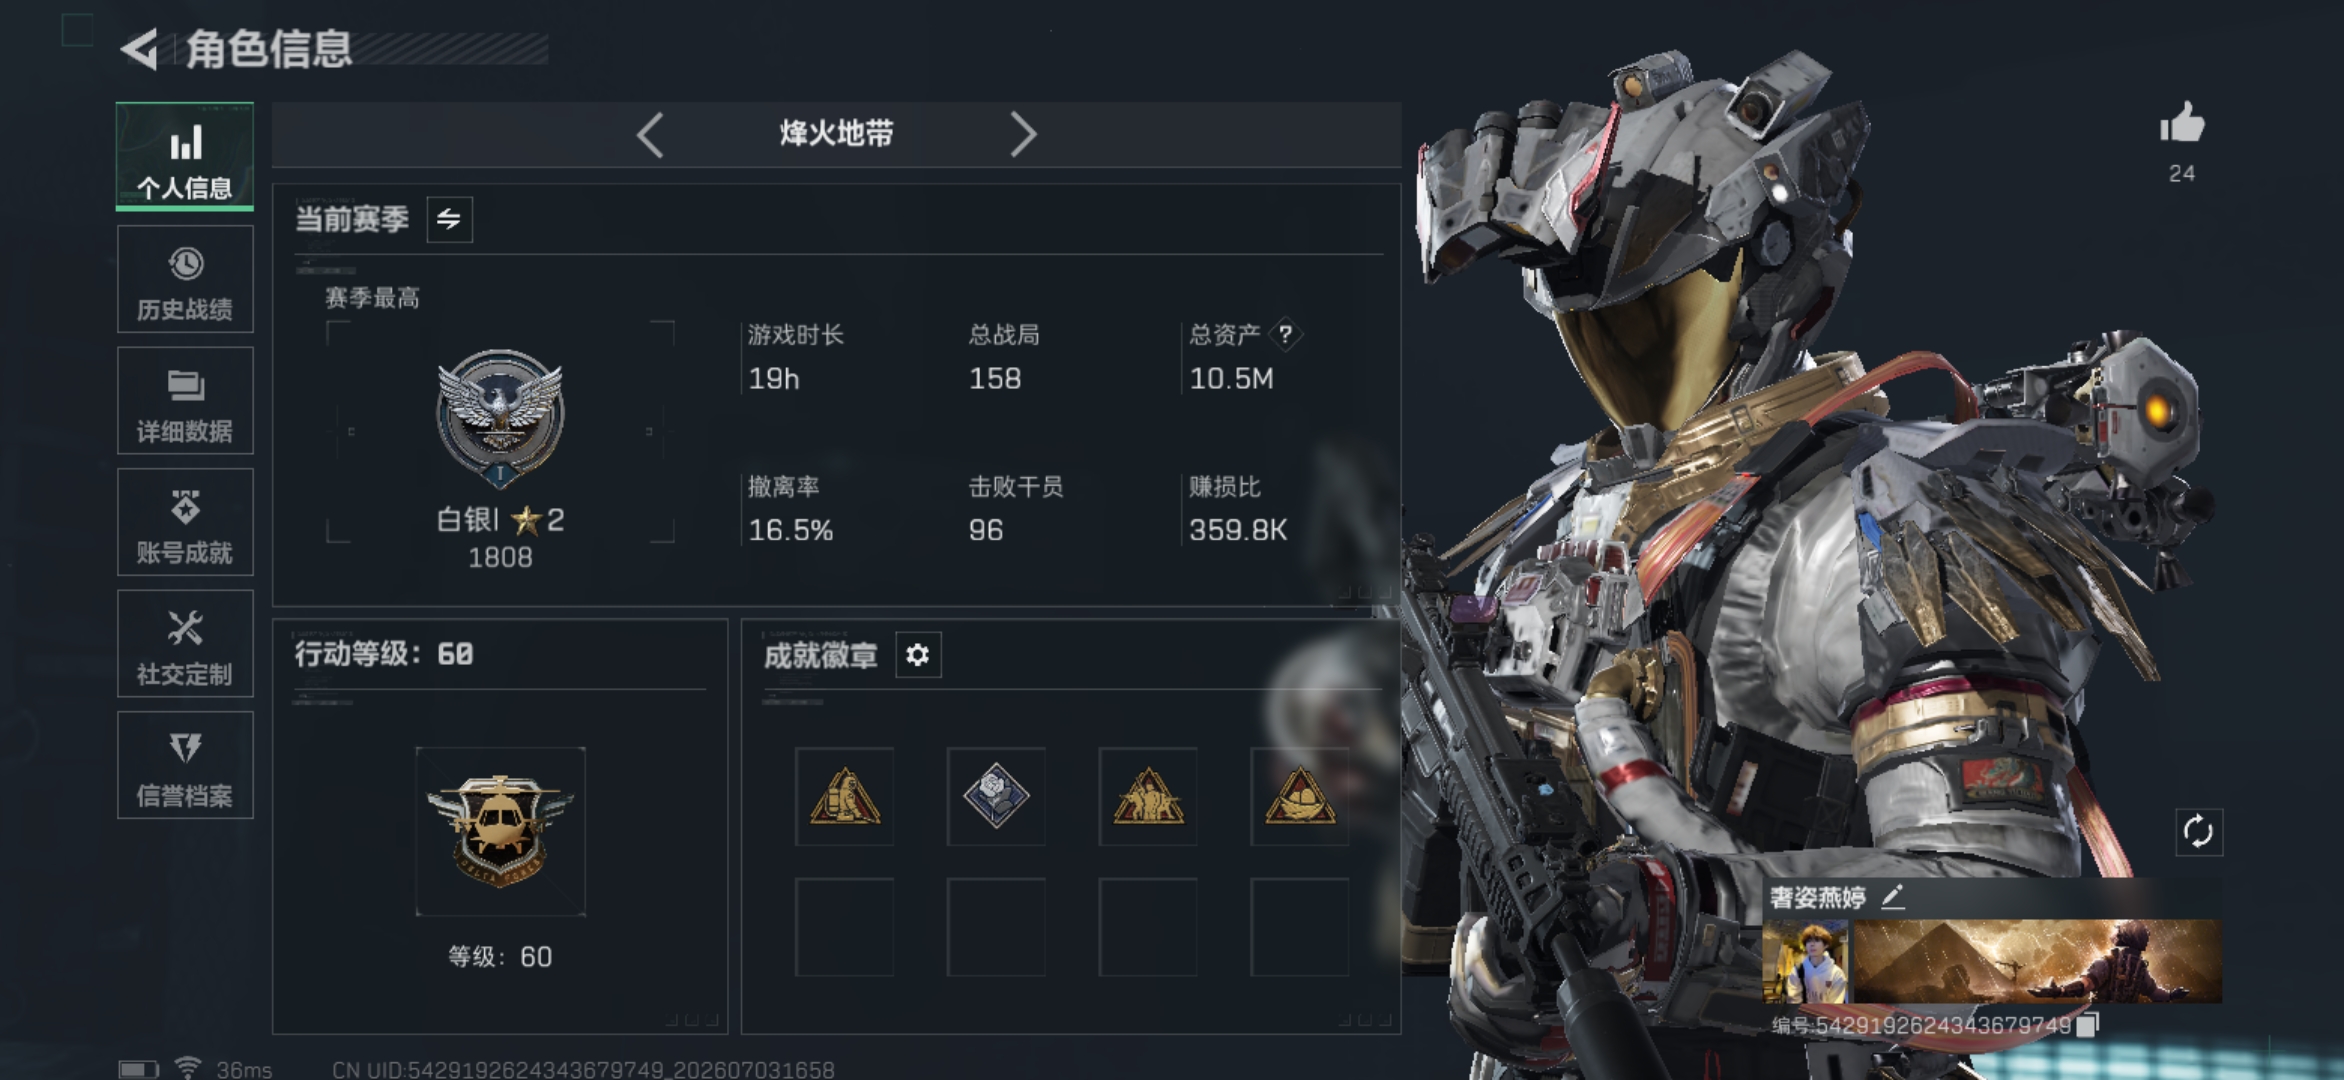Give a thumbs-up like to this profile
Viewport: 2344px width, 1080px height.
(2181, 124)
